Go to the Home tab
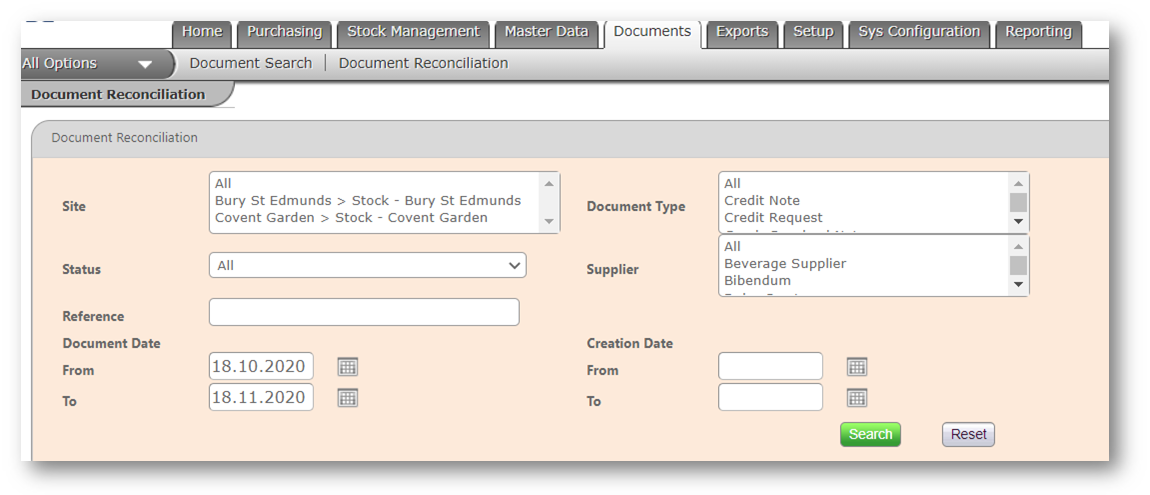1150x495 pixels. 202,32
